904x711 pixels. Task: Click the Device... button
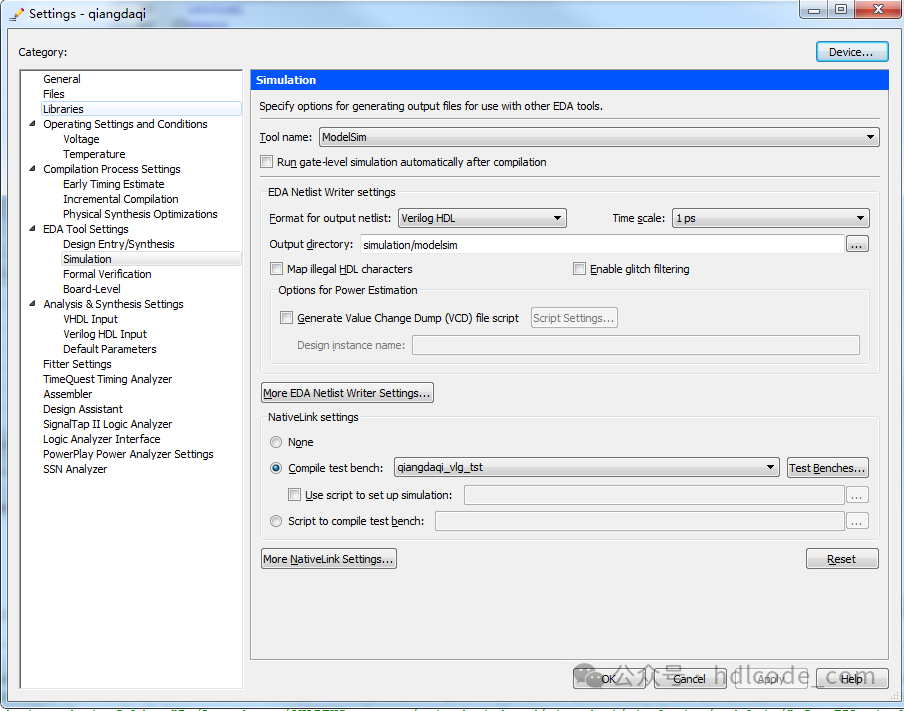coord(852,52)
